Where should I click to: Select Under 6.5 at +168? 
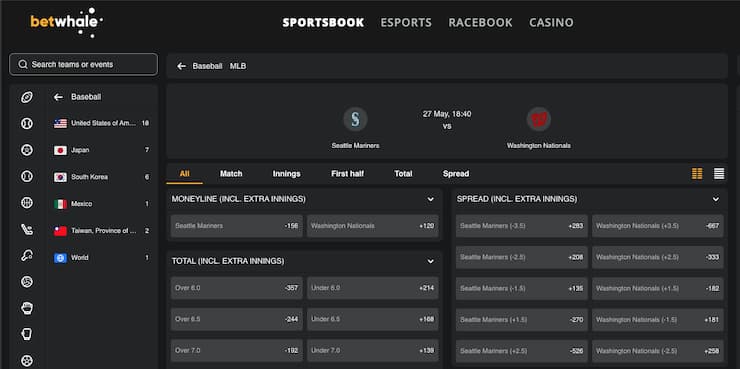point(373,319)
